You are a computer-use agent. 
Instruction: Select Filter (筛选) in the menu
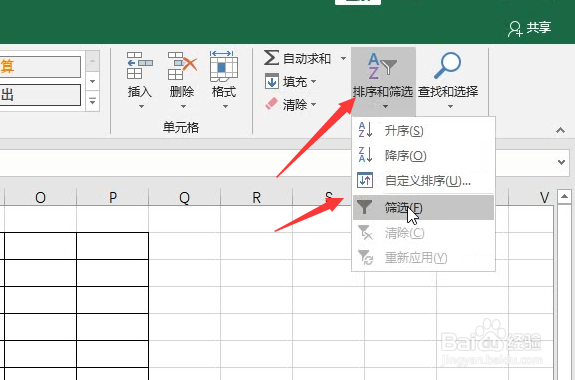pyautogui.click(x=423, y=208)
